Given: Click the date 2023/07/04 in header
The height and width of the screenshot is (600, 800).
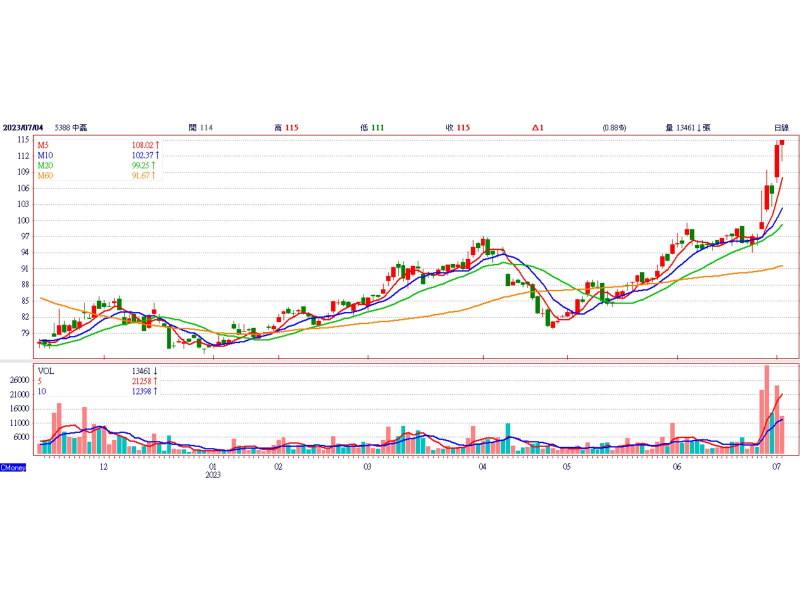Looking at the screenshot, I should (x=23, y=128).
